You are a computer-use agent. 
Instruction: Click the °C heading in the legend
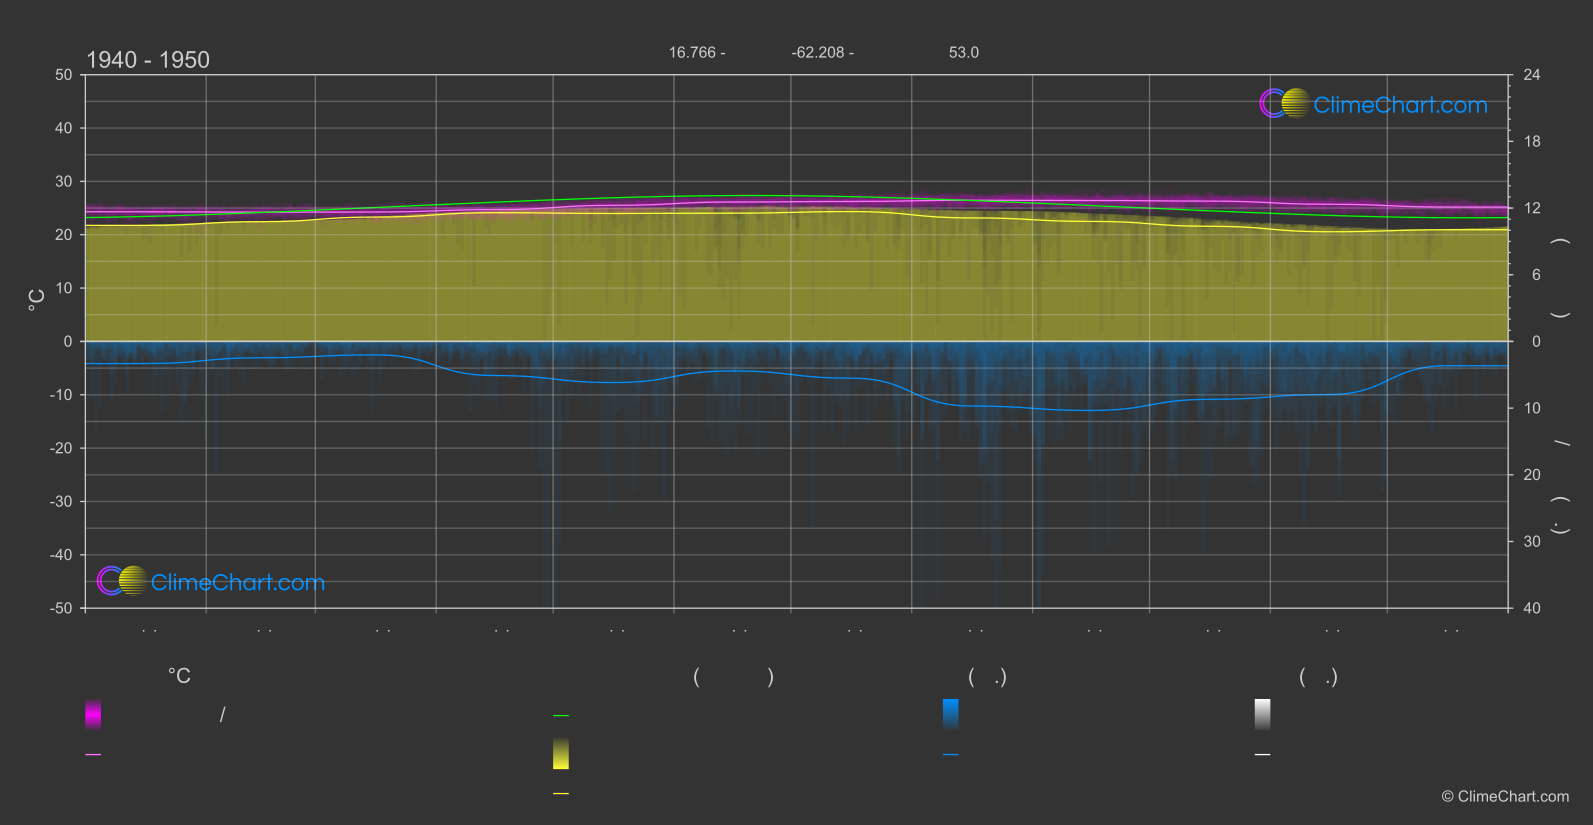pos(179,676)
